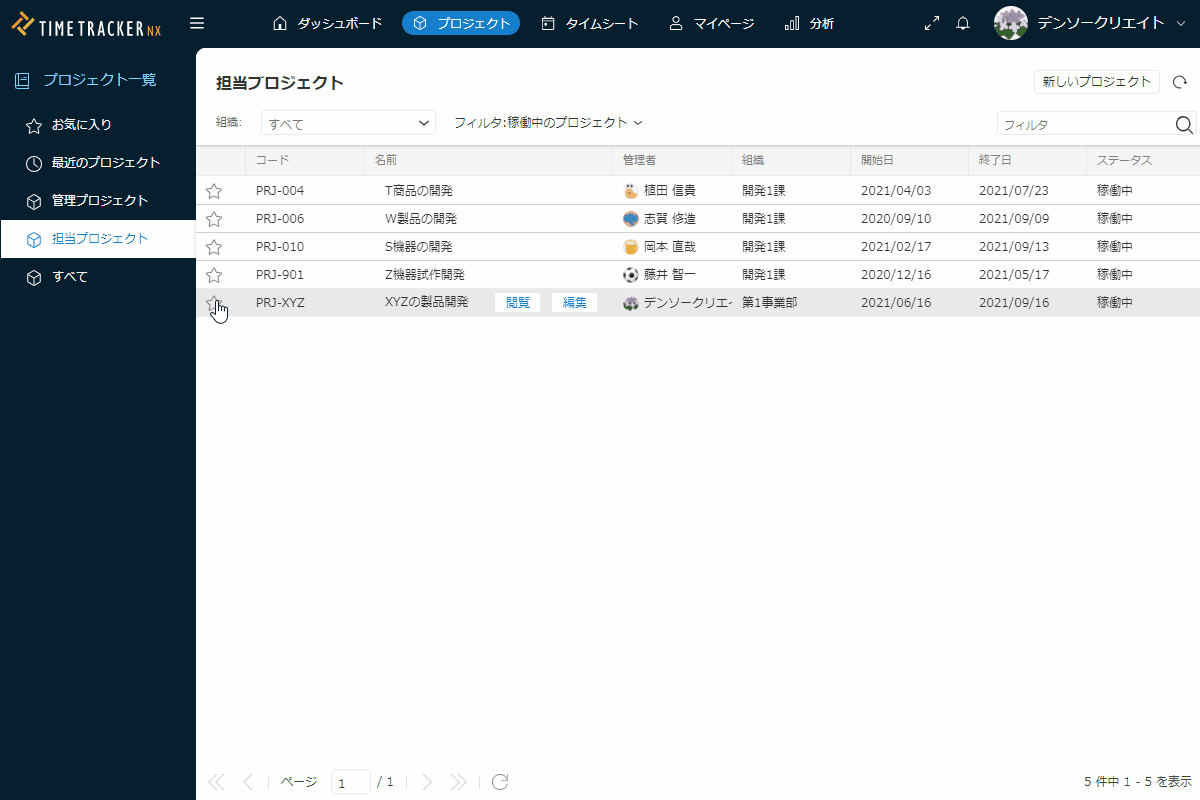Reload the list with the pagination refresh icon
1200x800 pixels.
pos(501,781)
